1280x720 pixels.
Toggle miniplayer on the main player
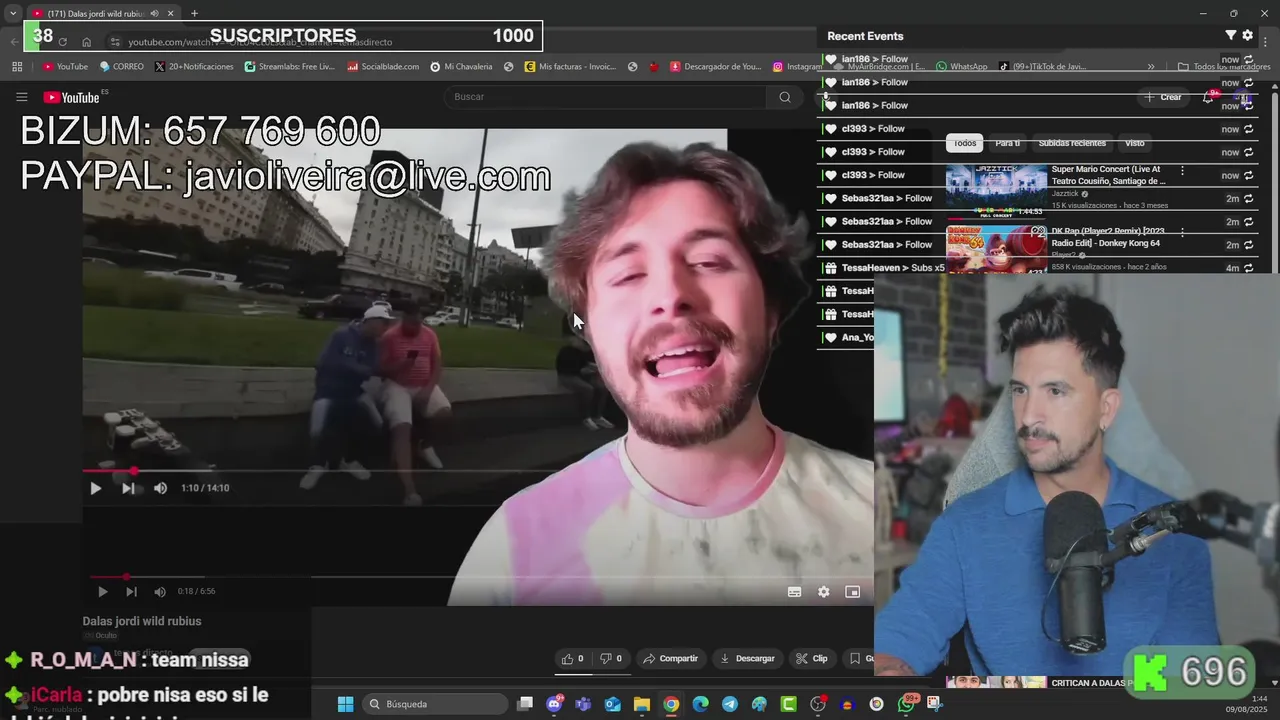(x=852, y=592)
